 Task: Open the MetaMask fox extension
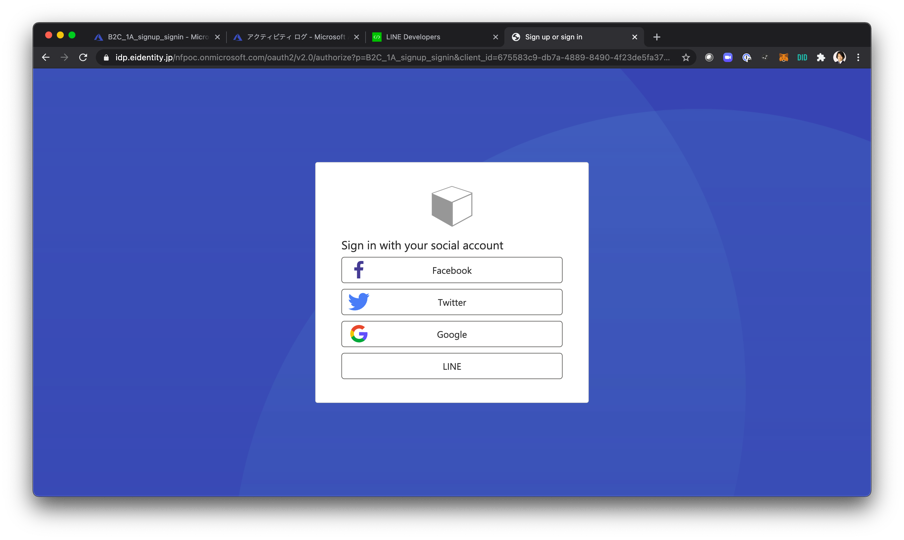click(784, 57)
